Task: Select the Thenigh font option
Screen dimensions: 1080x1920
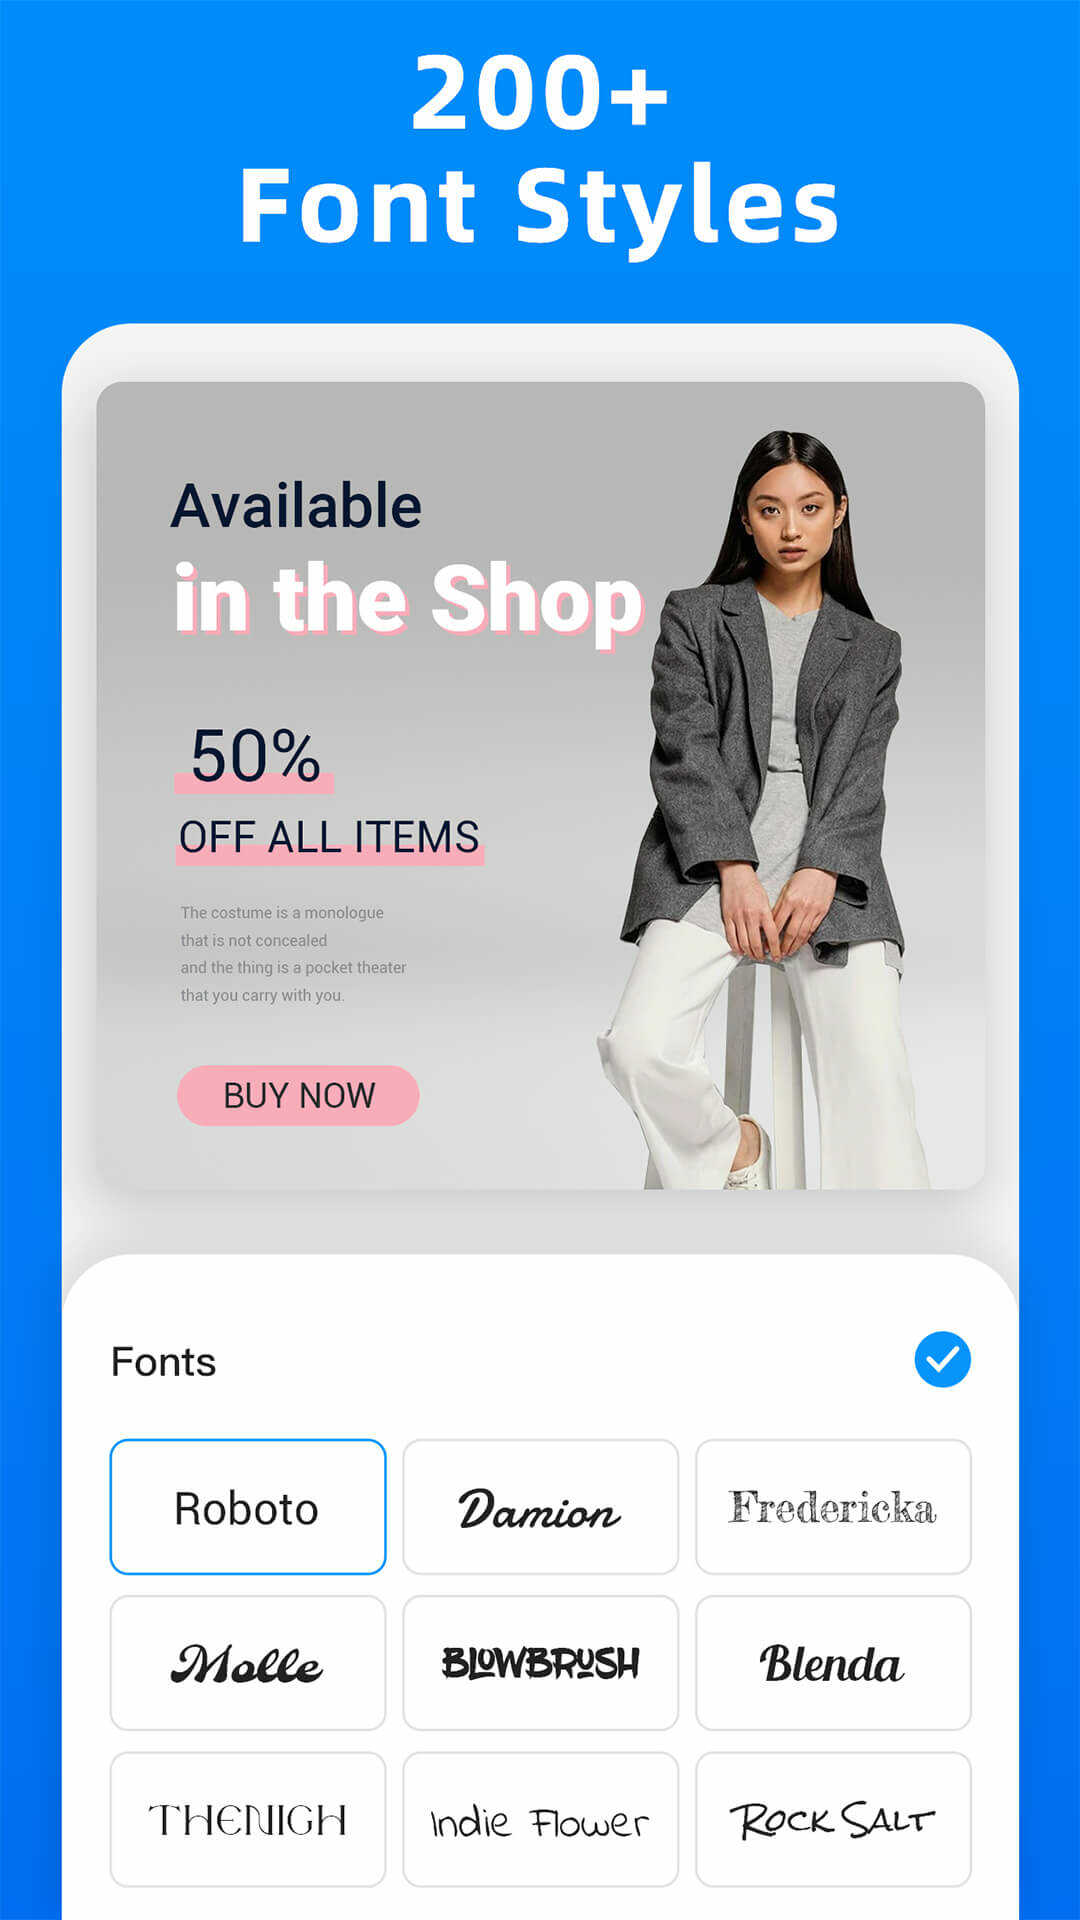Action: 248,1819
